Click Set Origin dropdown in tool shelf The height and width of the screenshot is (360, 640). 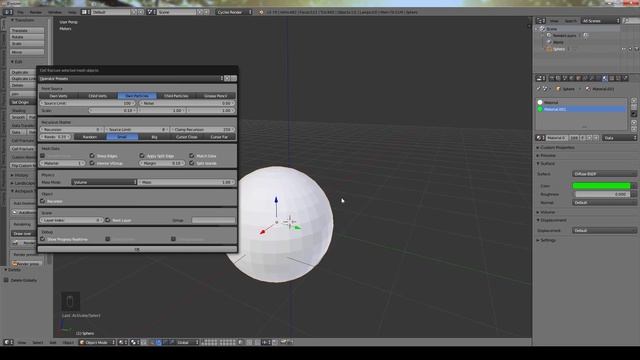[24, 102]
